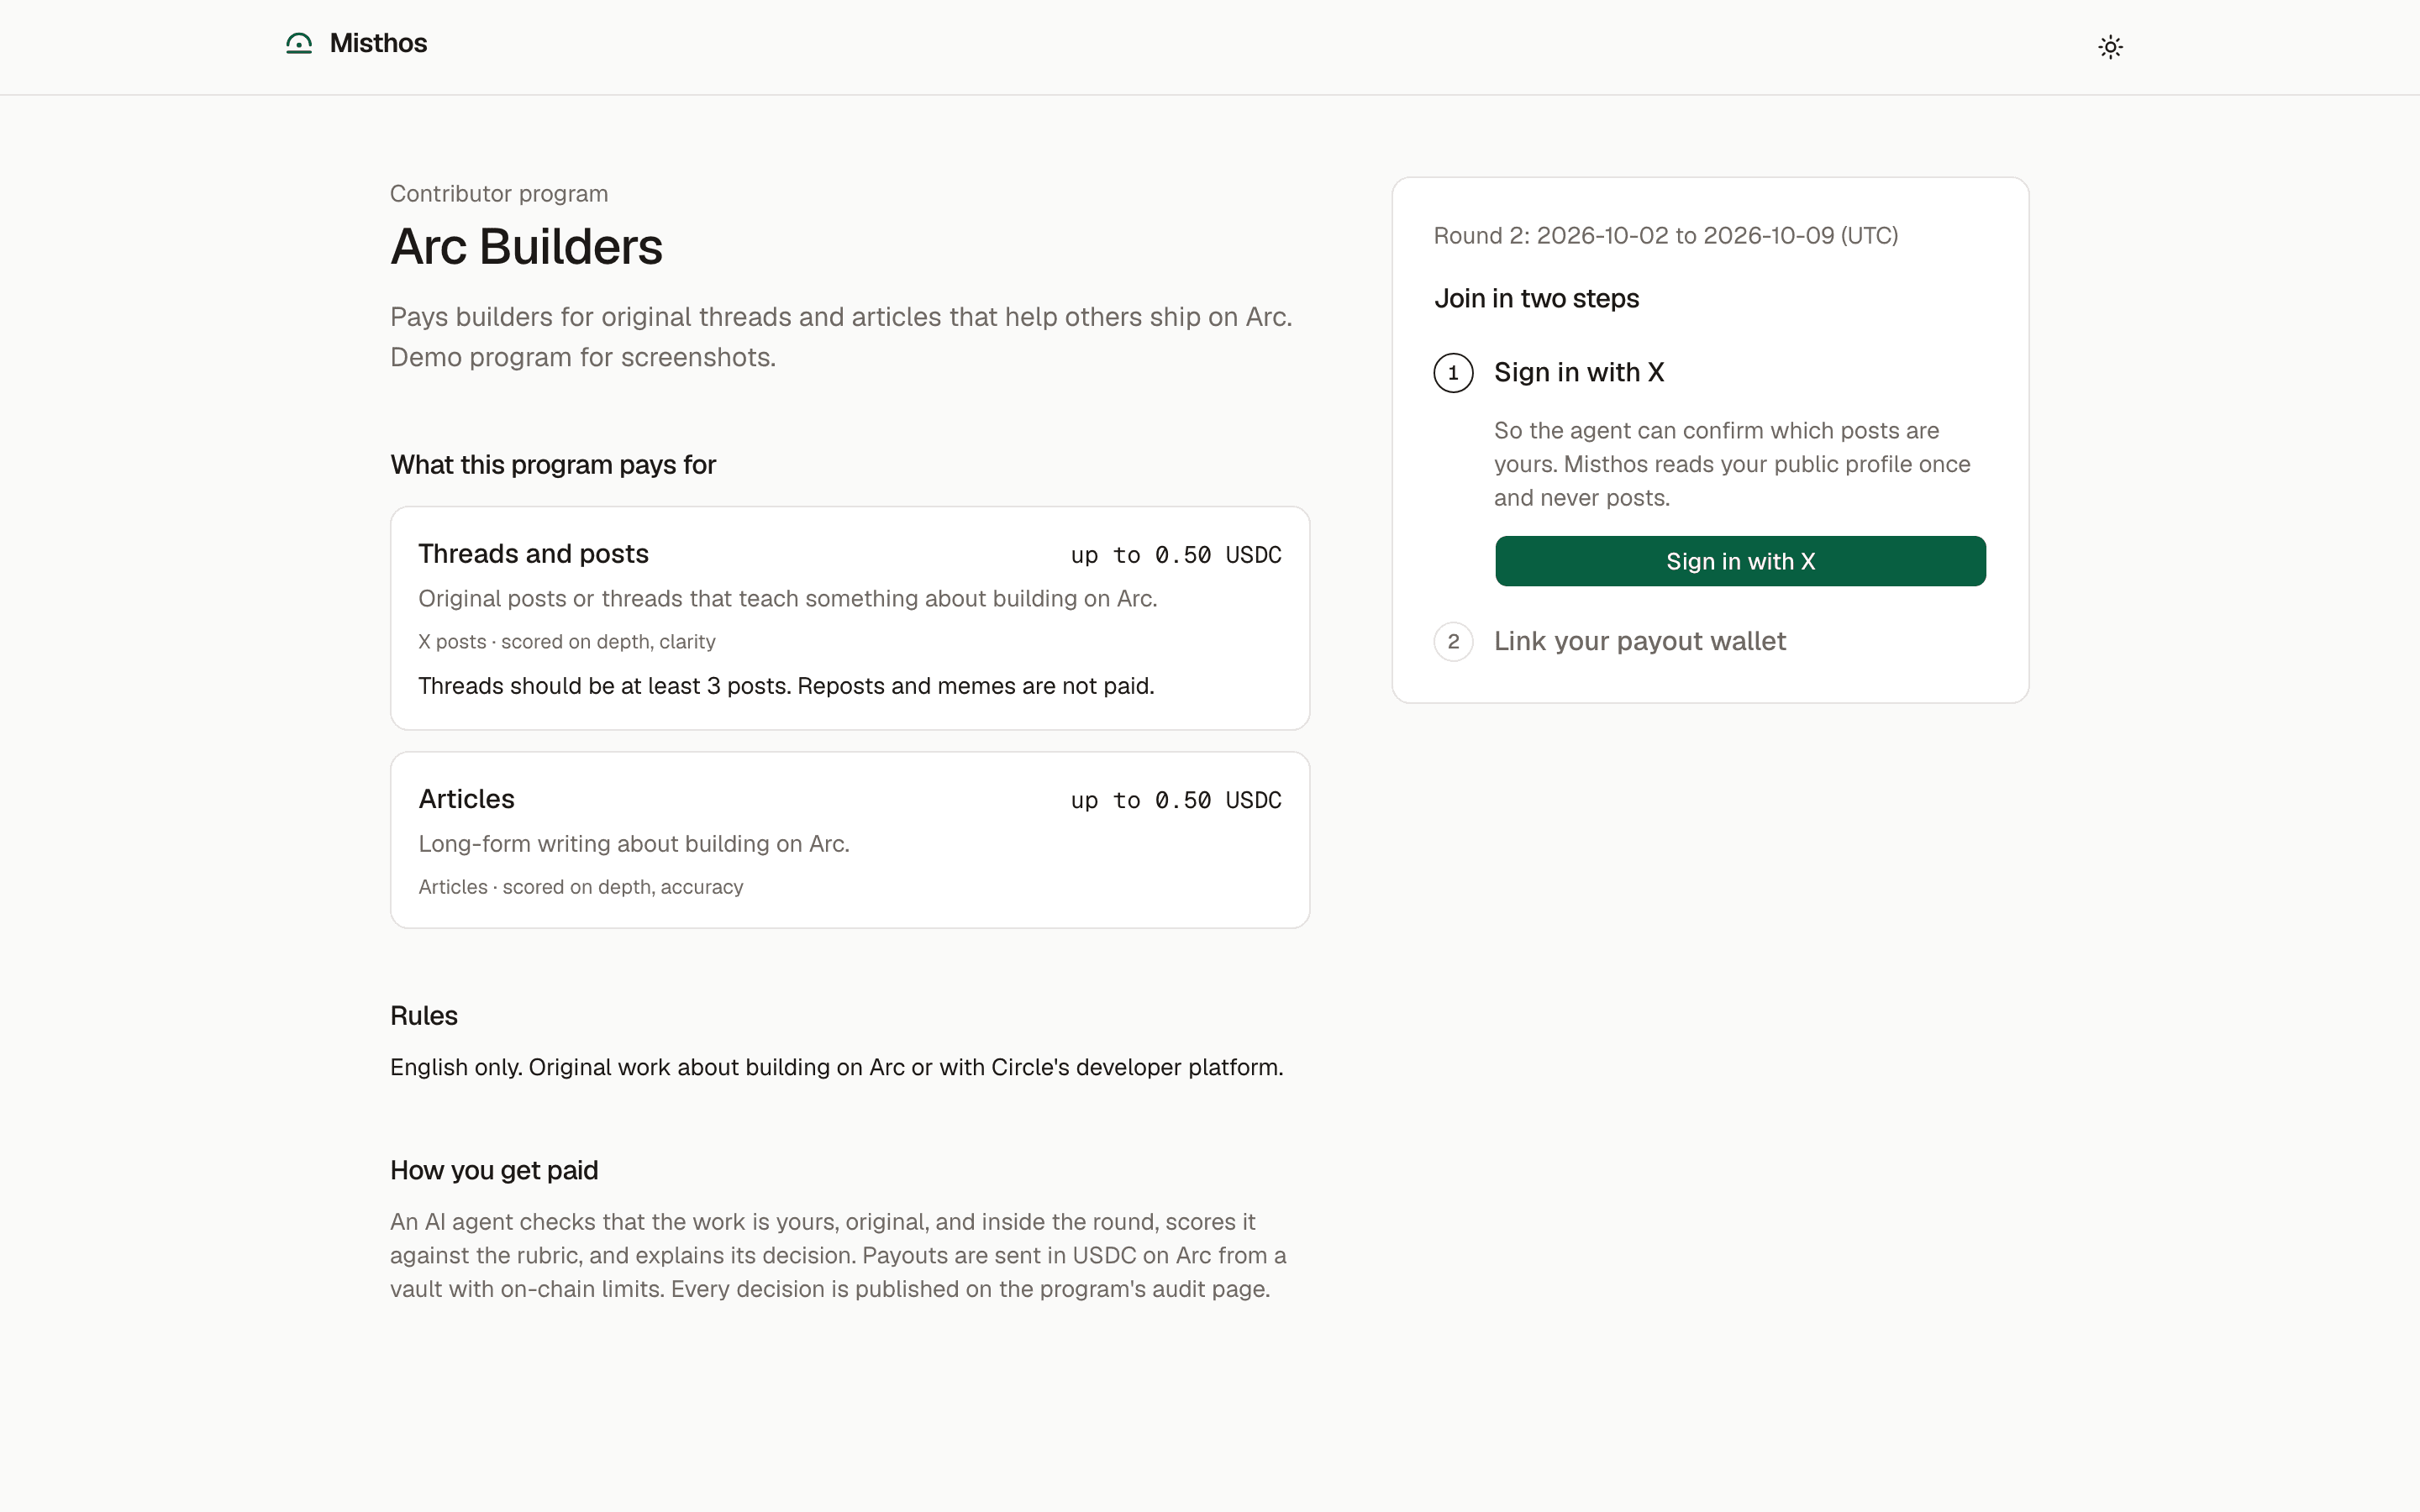Open the Misthos home link text
Image resolution: width=2420 pixels, height=1512 pixels.
pyautogui.click(x=378, y=43)
